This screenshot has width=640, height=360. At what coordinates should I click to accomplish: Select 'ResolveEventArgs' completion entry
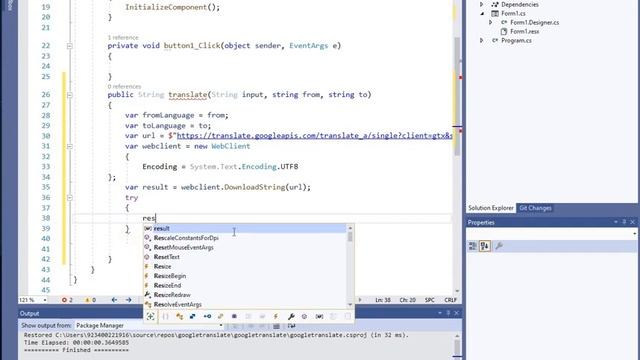(x=244, y=304)
